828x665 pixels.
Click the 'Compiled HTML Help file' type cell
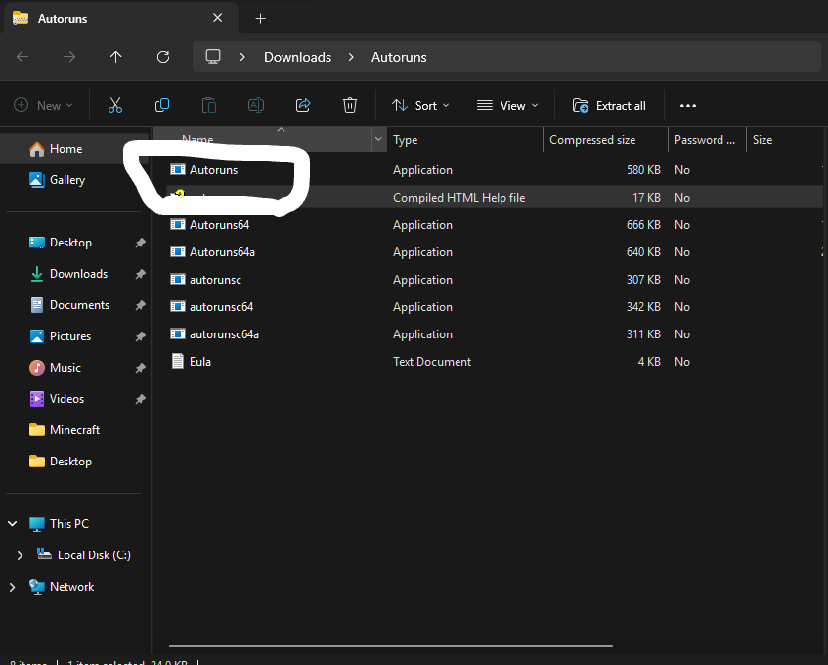(459, 198)
